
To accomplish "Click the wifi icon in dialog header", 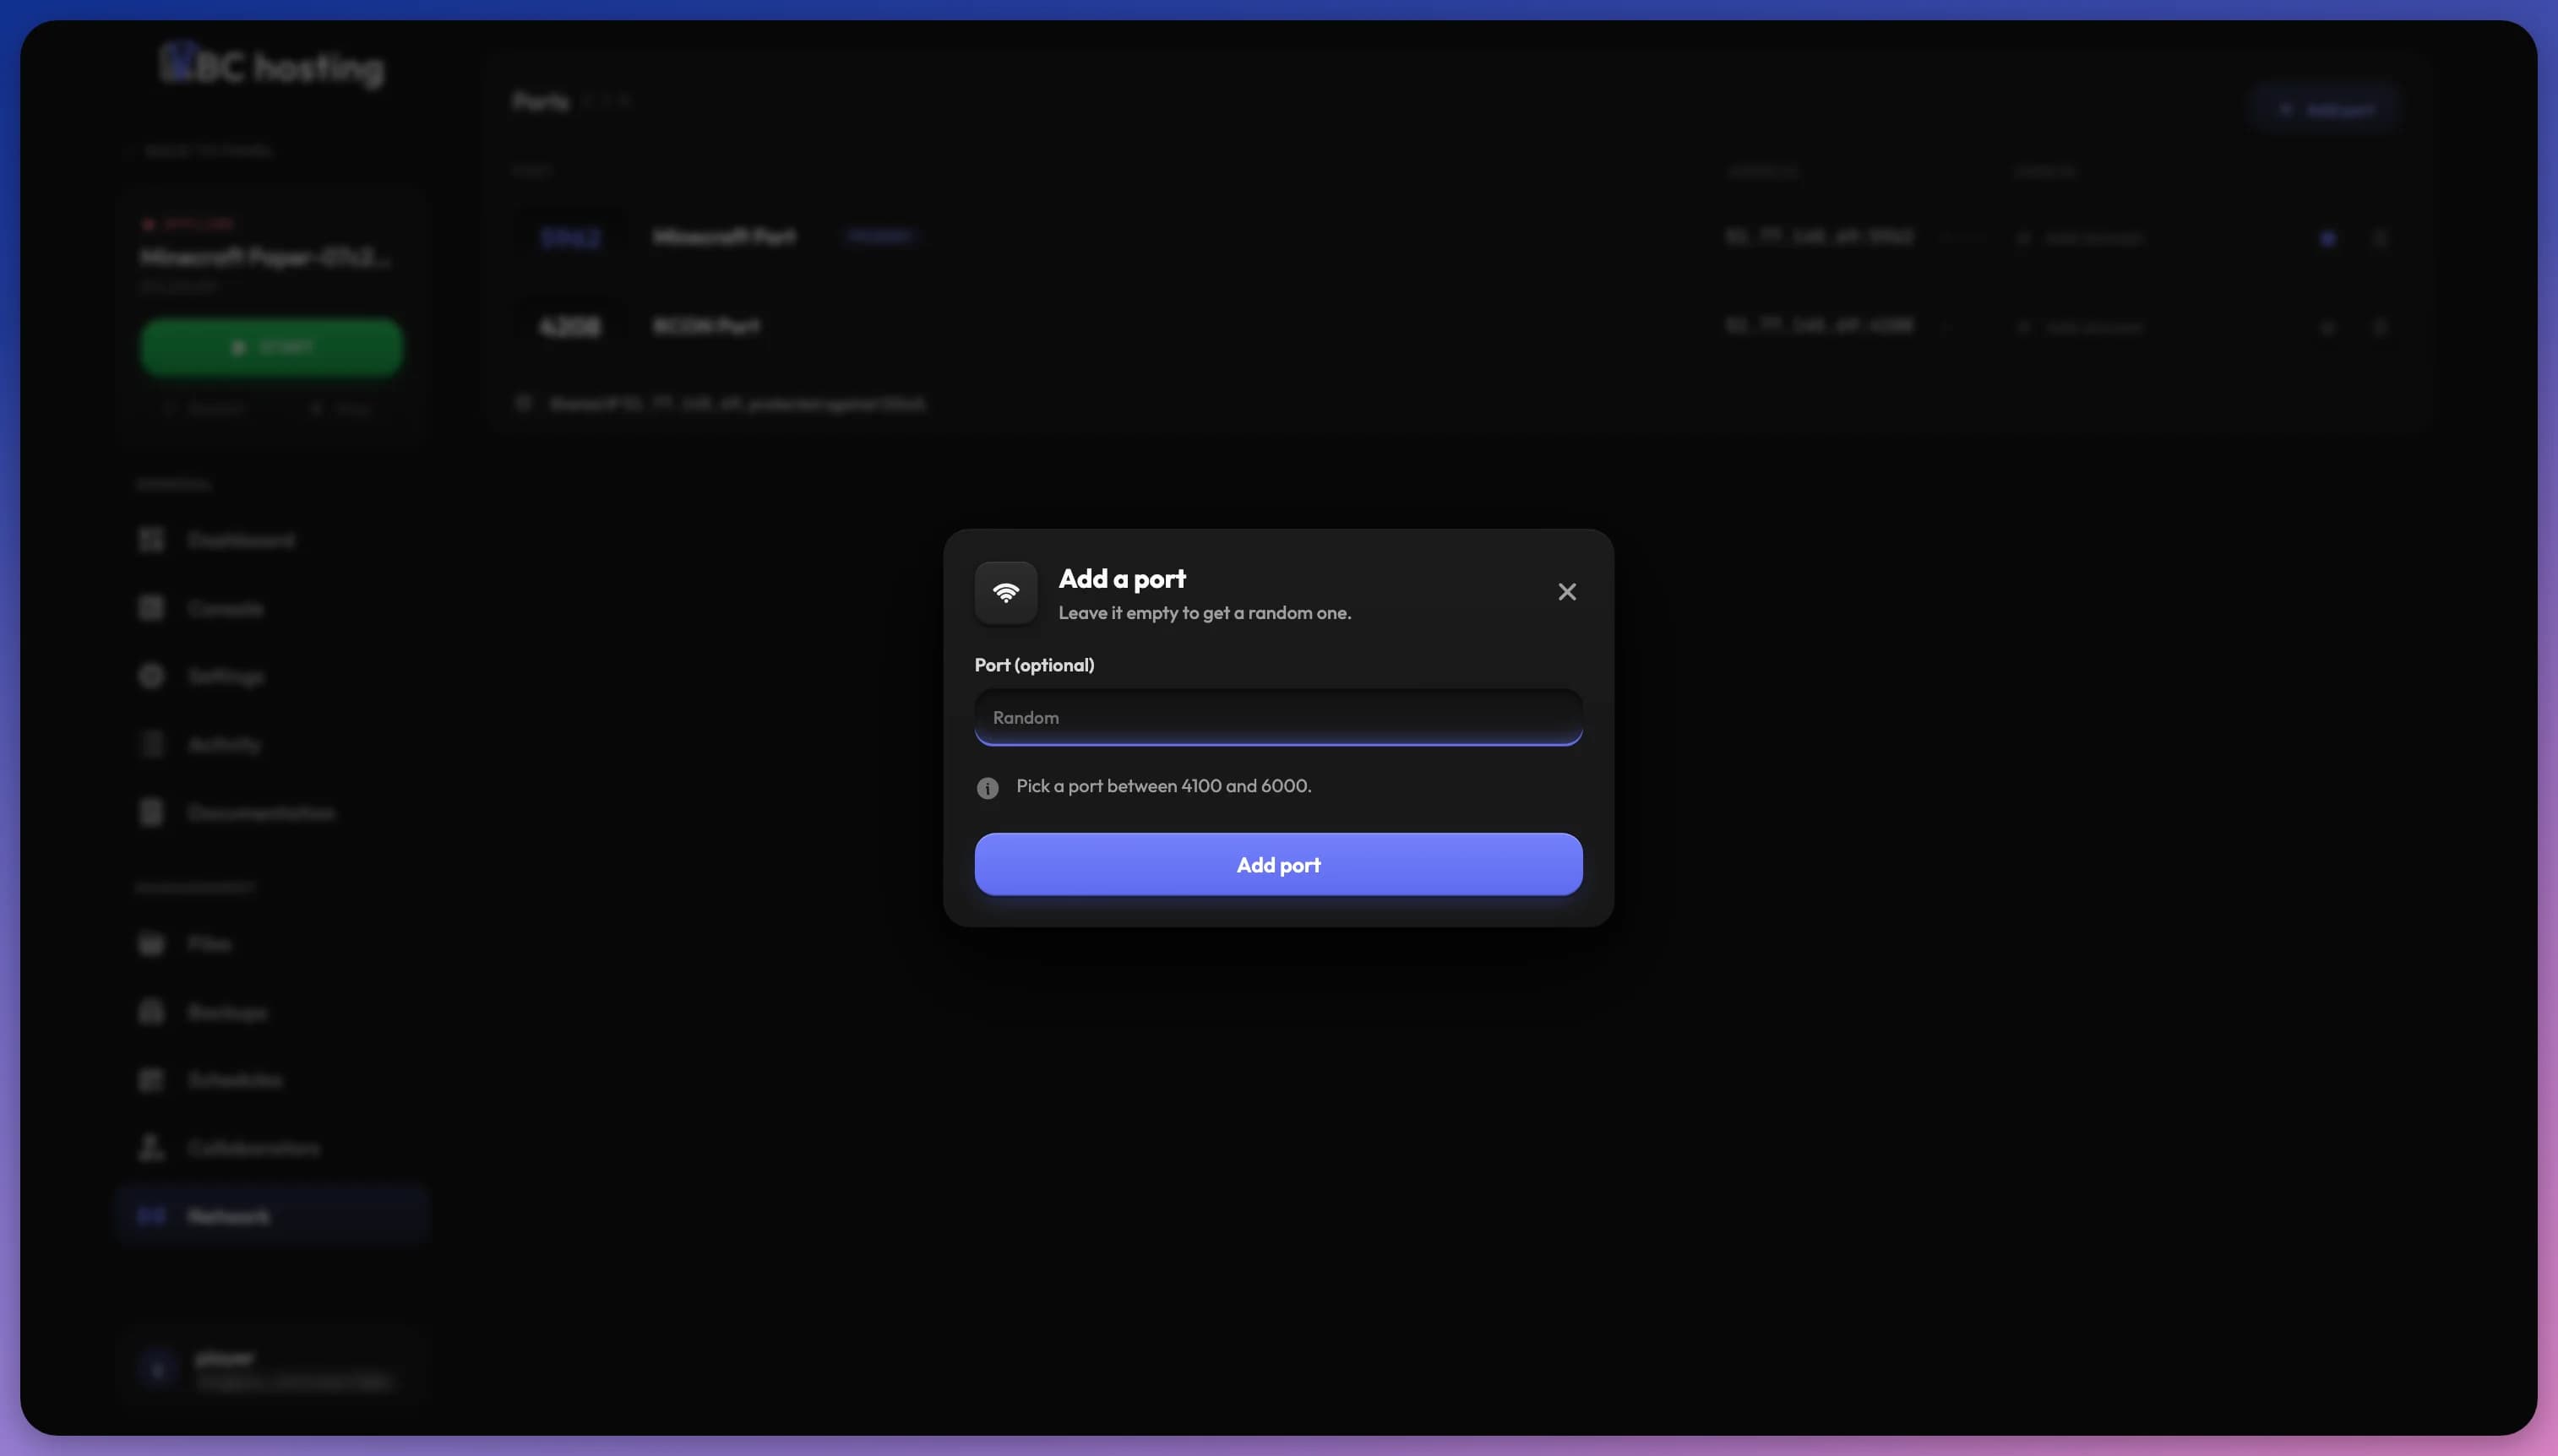I will click(x=1006, y=593).
